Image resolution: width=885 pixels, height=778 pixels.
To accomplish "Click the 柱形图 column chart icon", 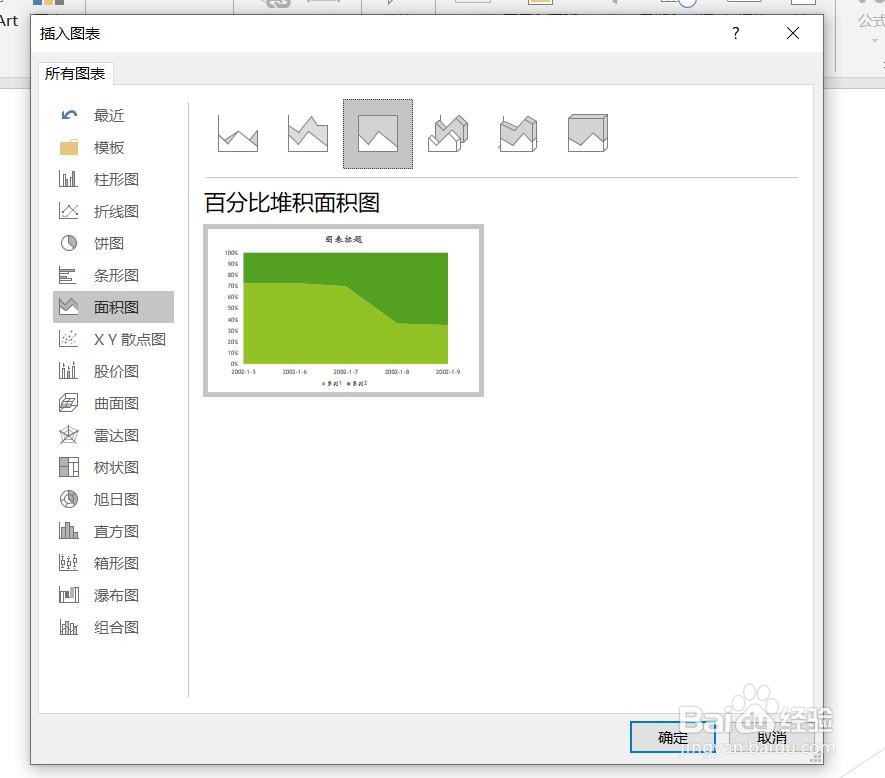I will (109, 179).
